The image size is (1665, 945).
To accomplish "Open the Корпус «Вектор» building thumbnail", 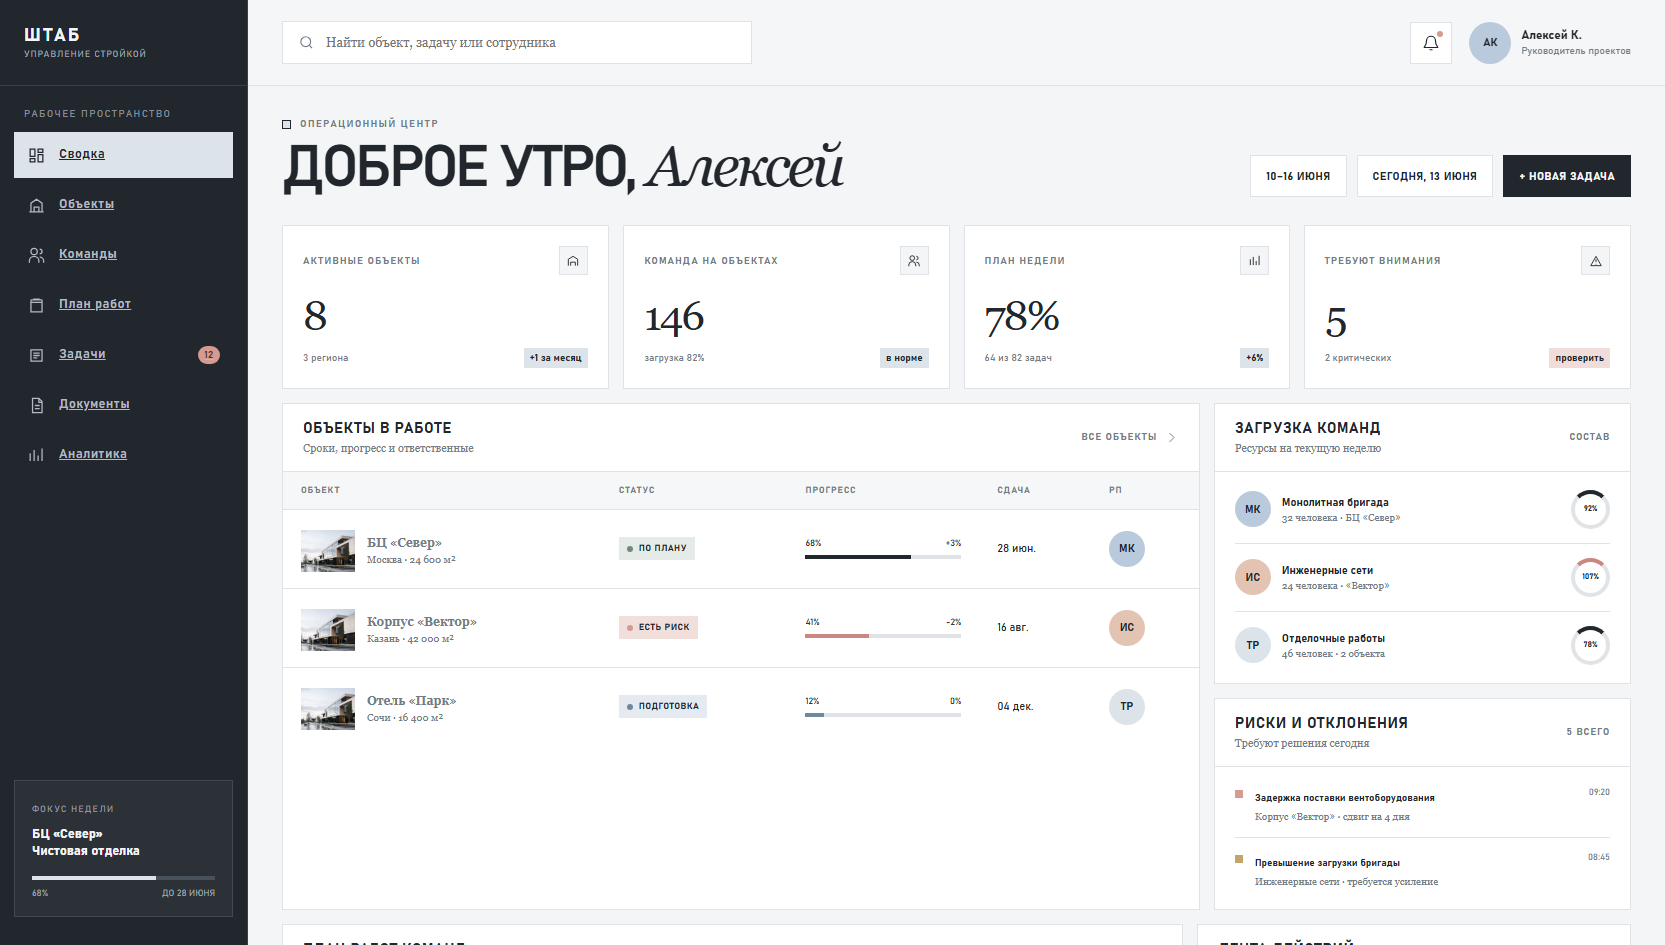I will coord(328,630).
